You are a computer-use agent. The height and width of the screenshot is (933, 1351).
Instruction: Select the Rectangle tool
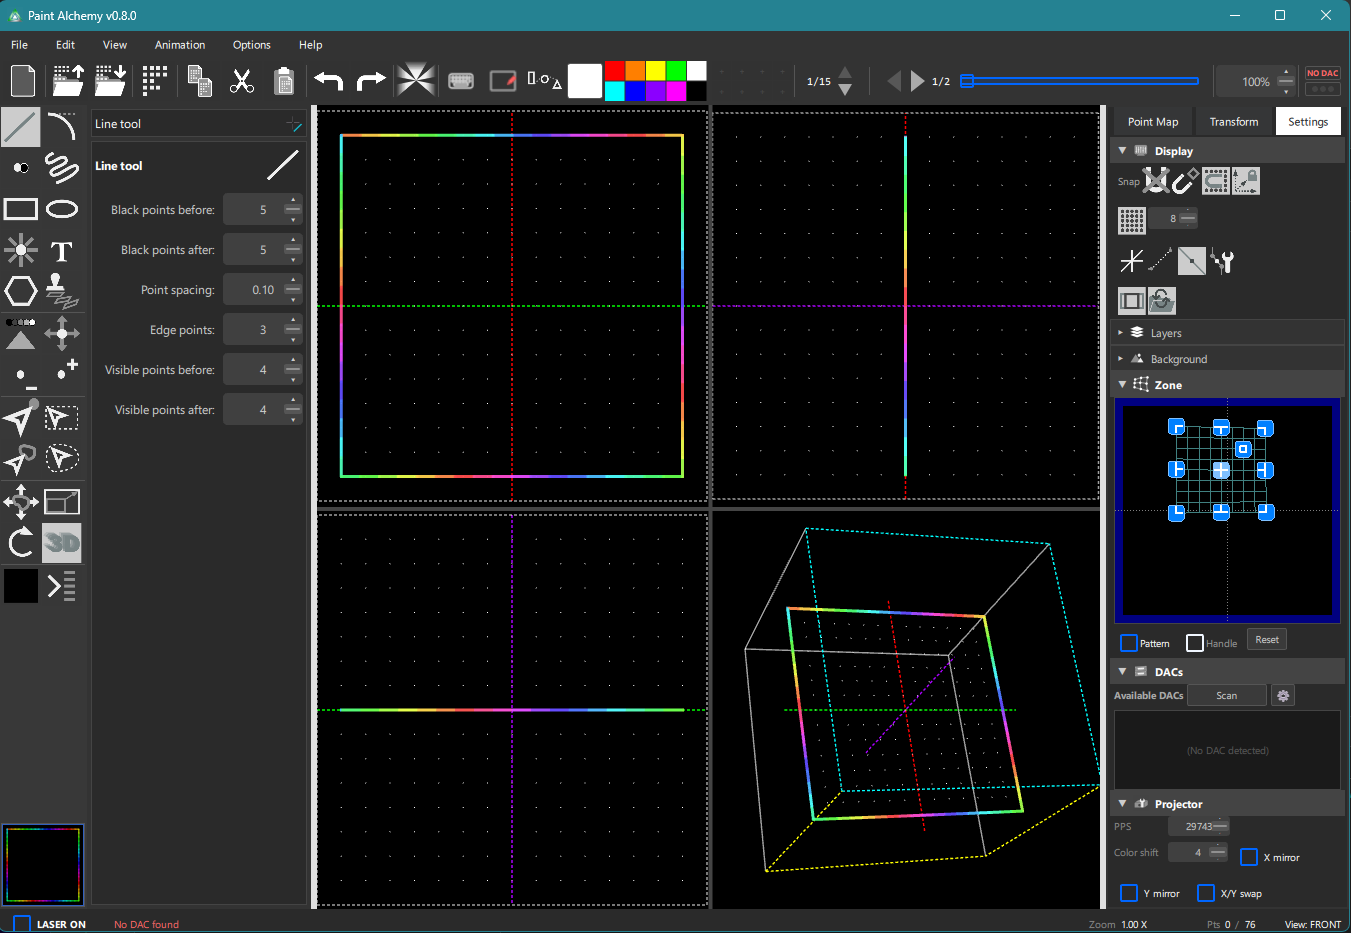coord(20,209)
